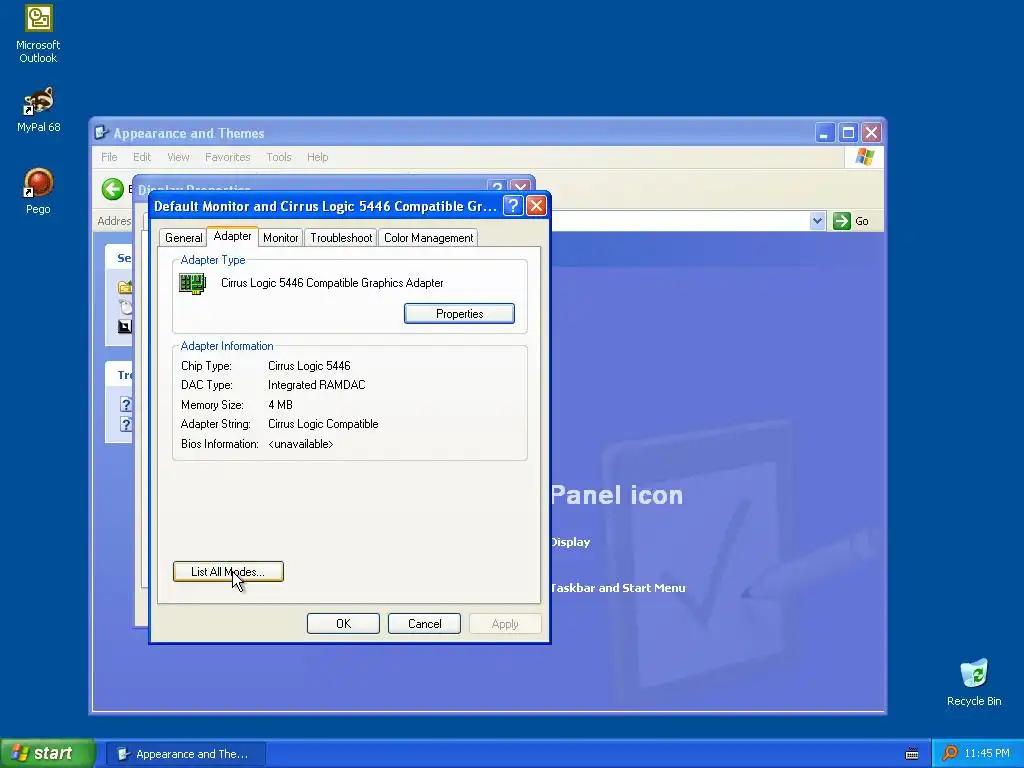Click the Windows flag logo in Appearance window
The height and width of the screenshot is (768, 1024).
[x=865, y=157]
